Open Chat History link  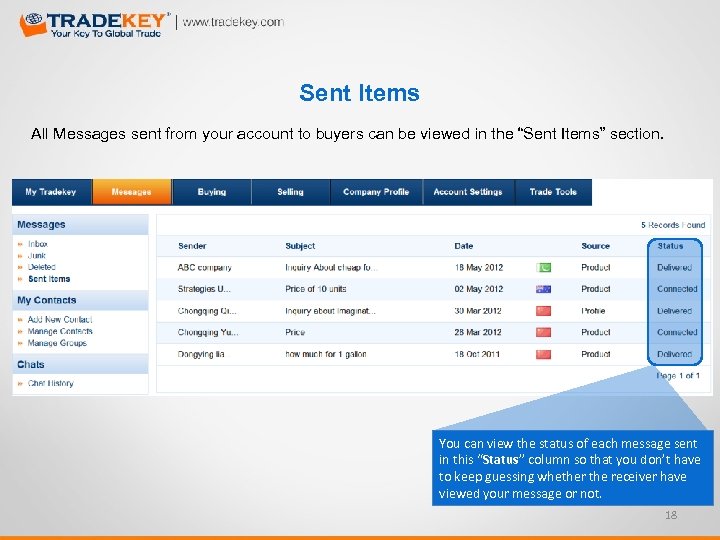51,383
